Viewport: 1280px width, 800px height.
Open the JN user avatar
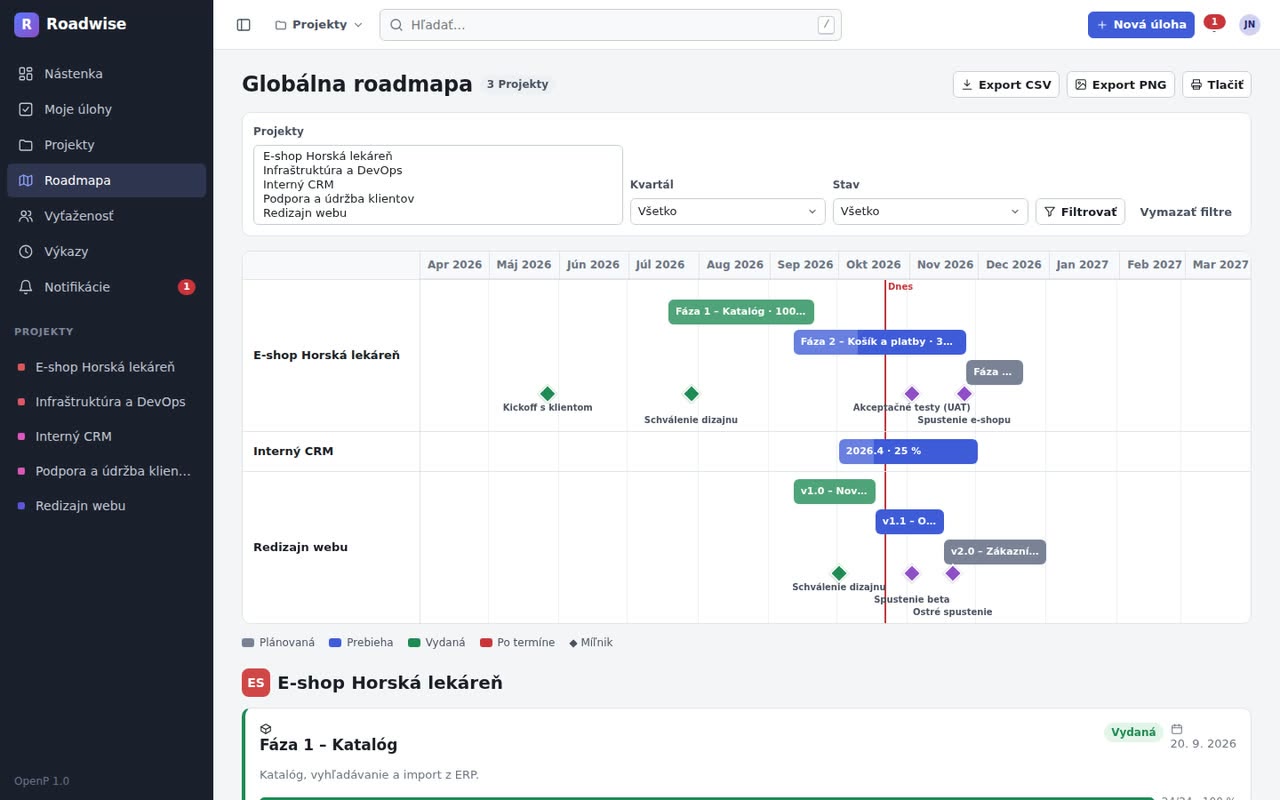[1249, 25]
